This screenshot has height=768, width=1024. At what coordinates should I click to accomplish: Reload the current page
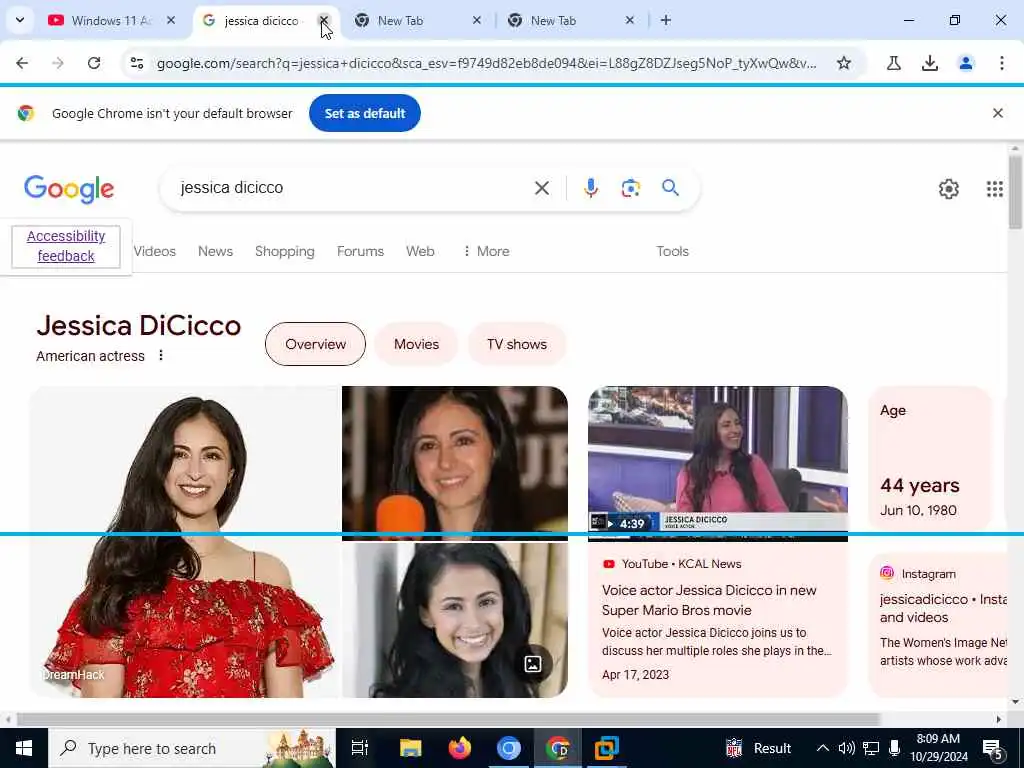point(94,63)
